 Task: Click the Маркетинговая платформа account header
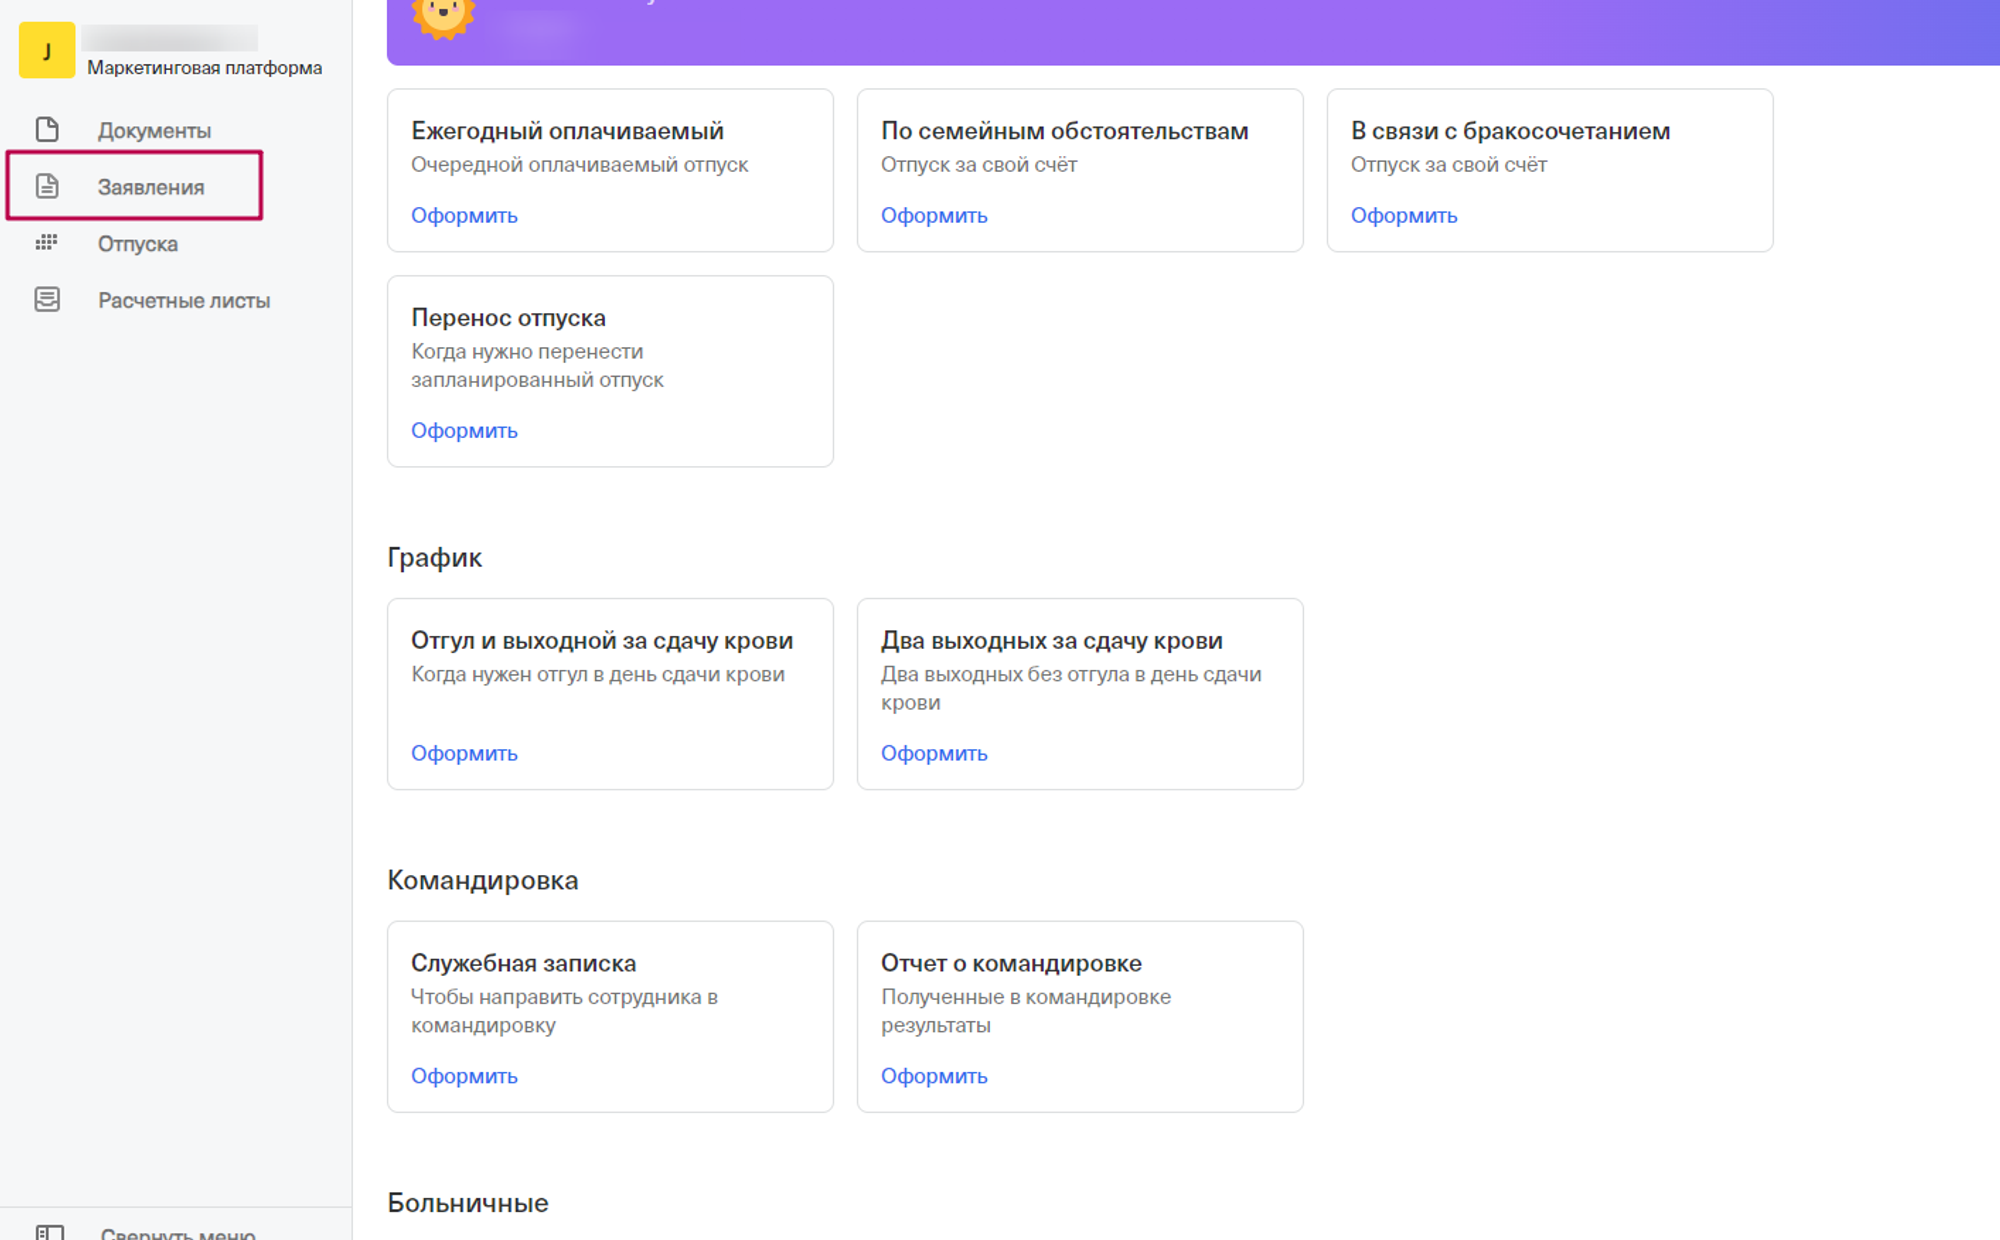coord(204,67)
